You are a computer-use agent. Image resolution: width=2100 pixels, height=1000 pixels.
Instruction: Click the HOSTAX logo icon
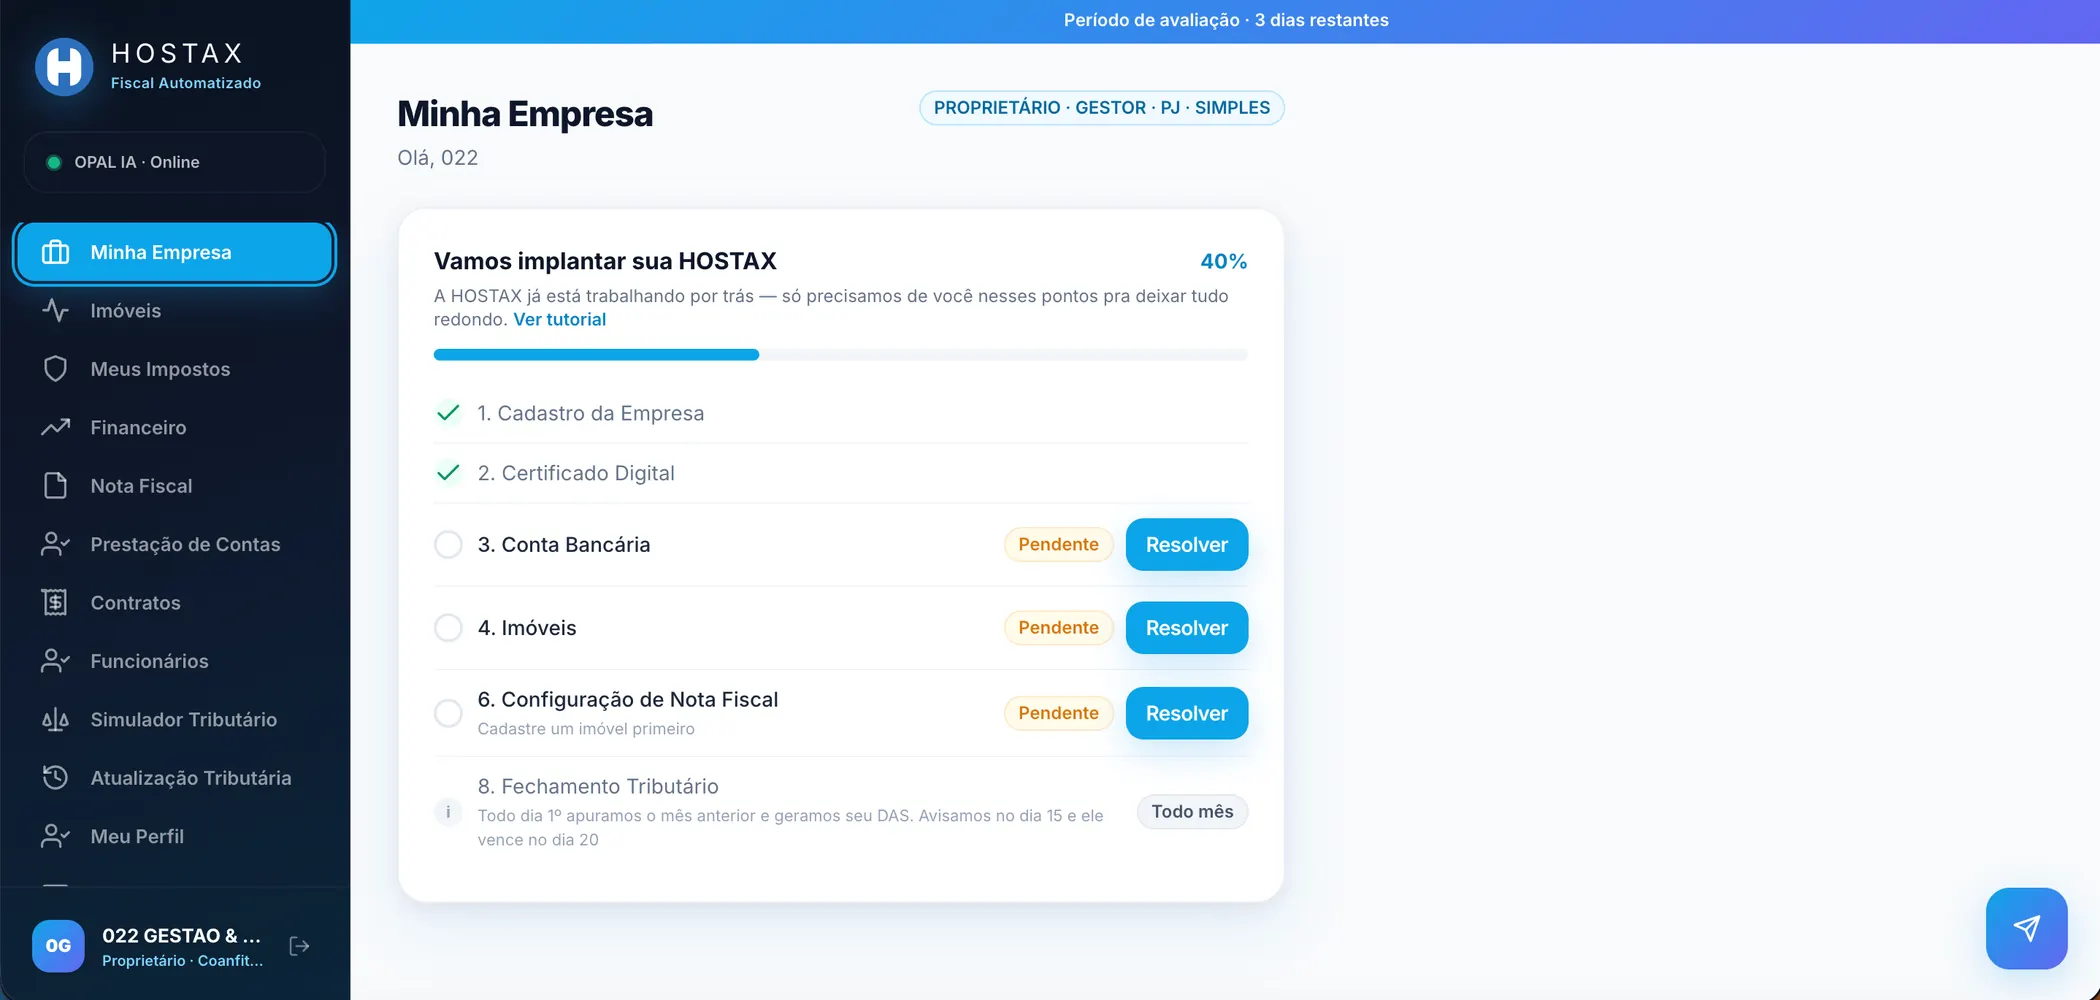pyautogui.click(x=64, y=67)
